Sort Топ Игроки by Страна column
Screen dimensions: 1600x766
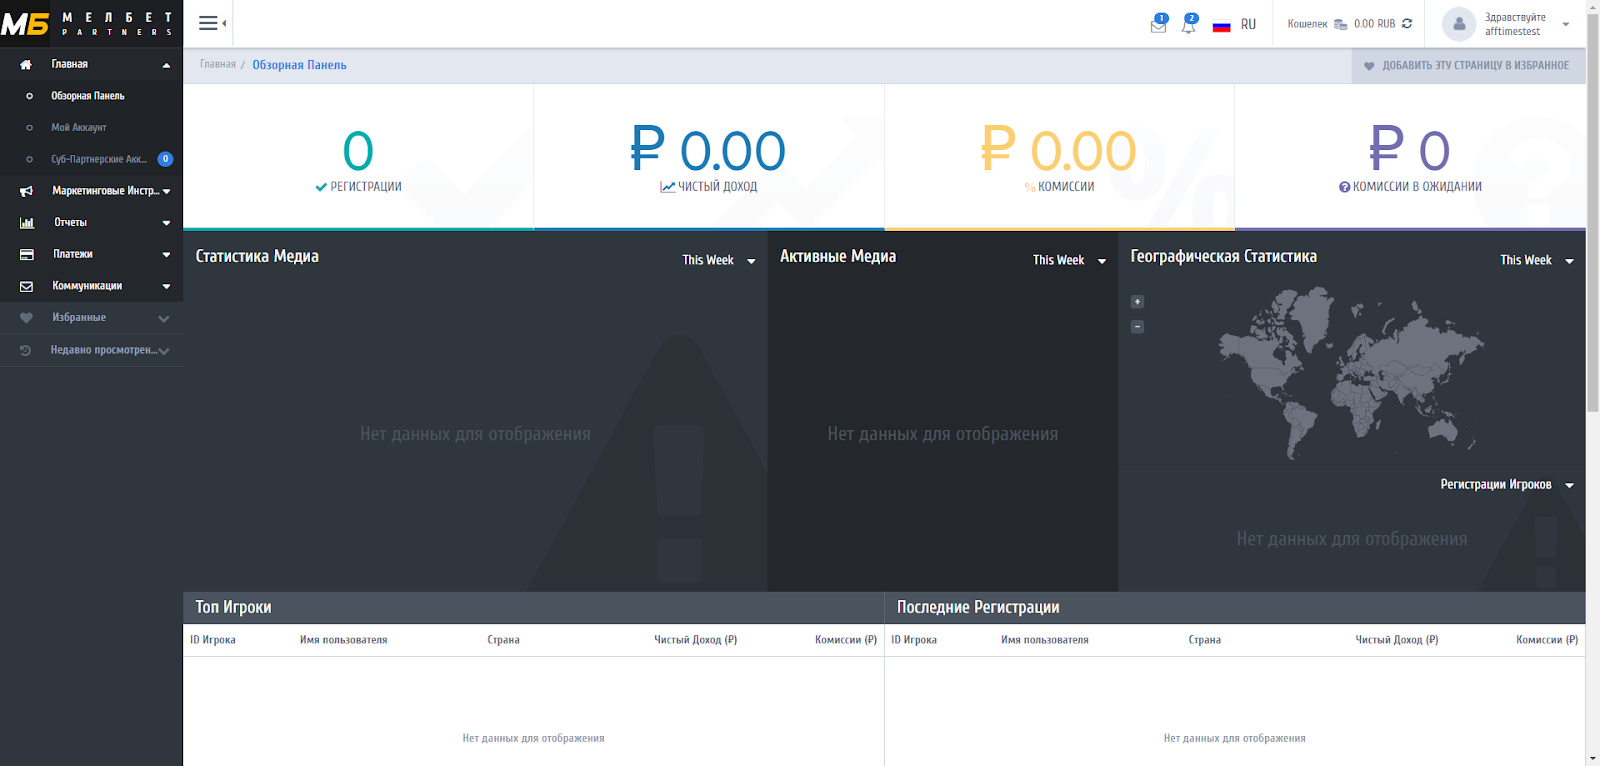coord(503,640)
